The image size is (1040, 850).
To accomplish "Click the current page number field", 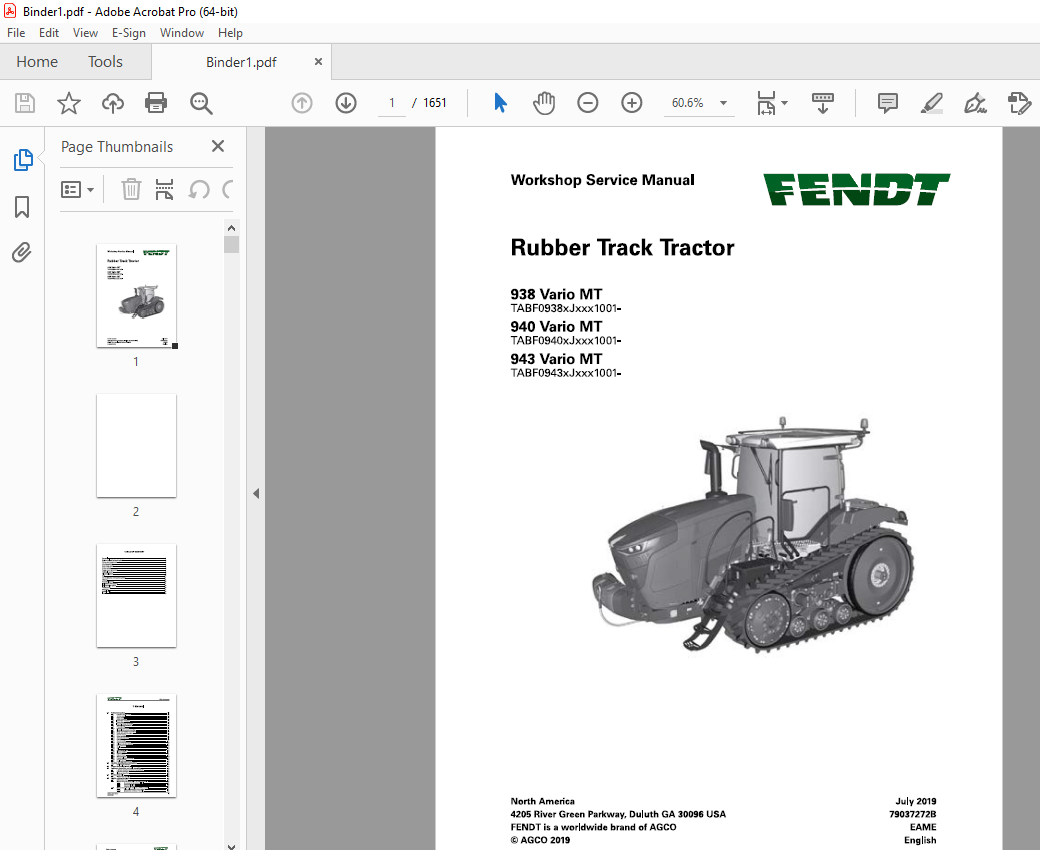I will (391, 103).
